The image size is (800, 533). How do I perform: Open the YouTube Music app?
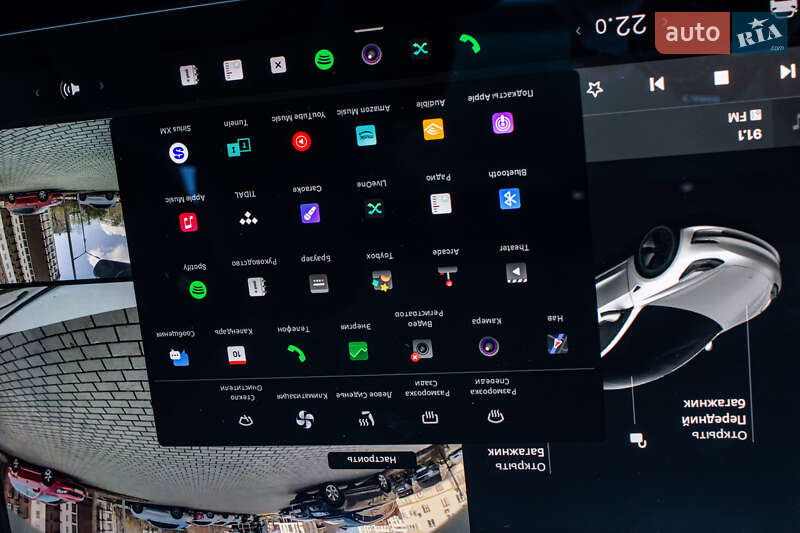pyautogui.click(x=301, y=141)
